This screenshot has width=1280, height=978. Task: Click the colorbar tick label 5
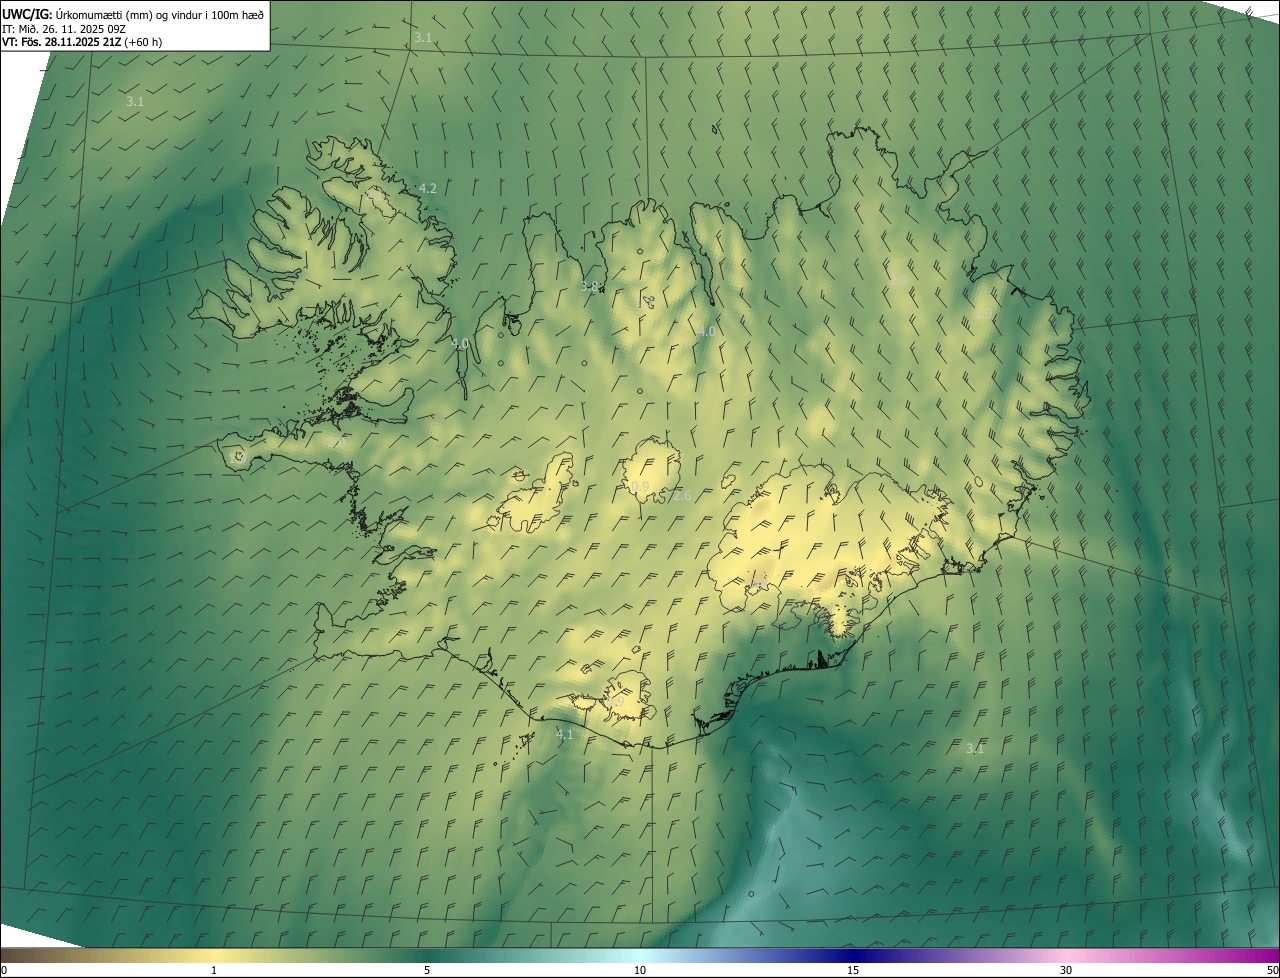point(427,970)
